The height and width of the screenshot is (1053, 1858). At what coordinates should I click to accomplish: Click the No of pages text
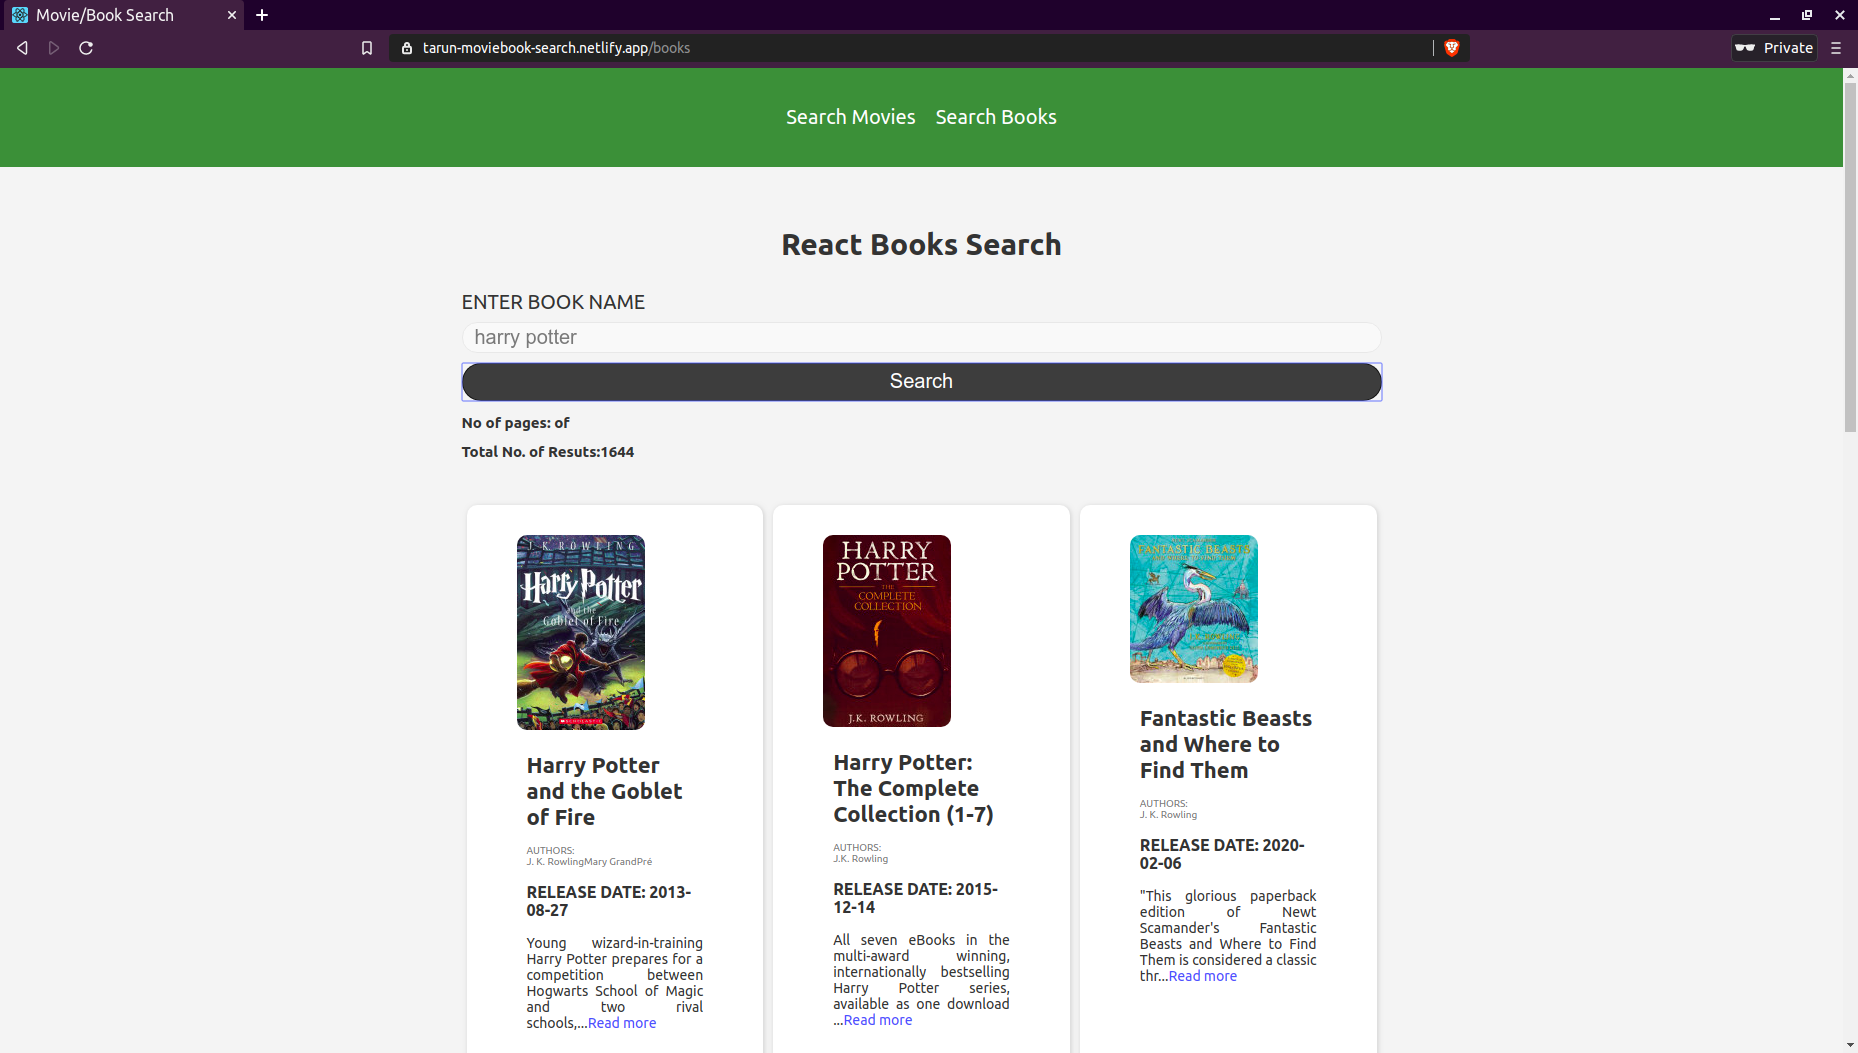516,423
